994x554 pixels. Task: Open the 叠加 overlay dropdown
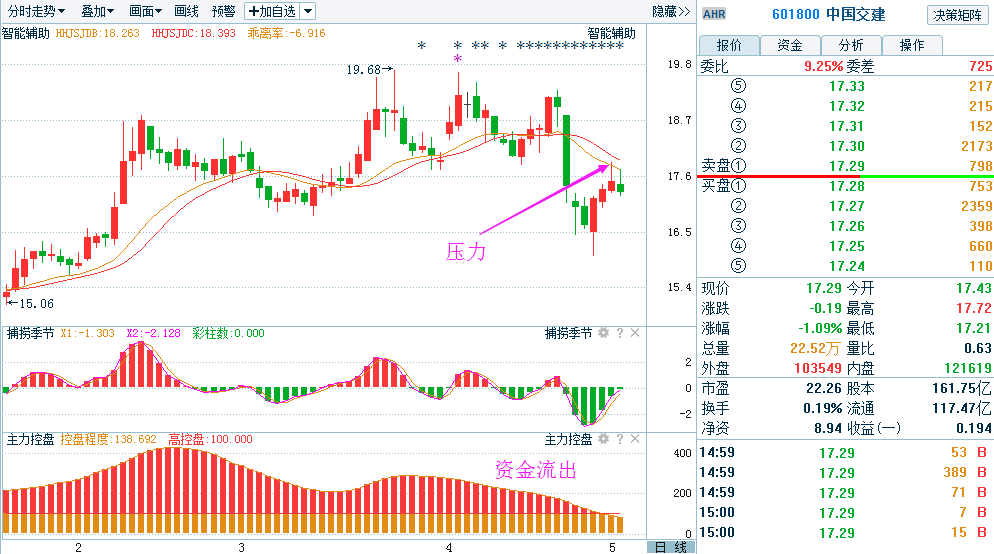[x=97, y=11]
